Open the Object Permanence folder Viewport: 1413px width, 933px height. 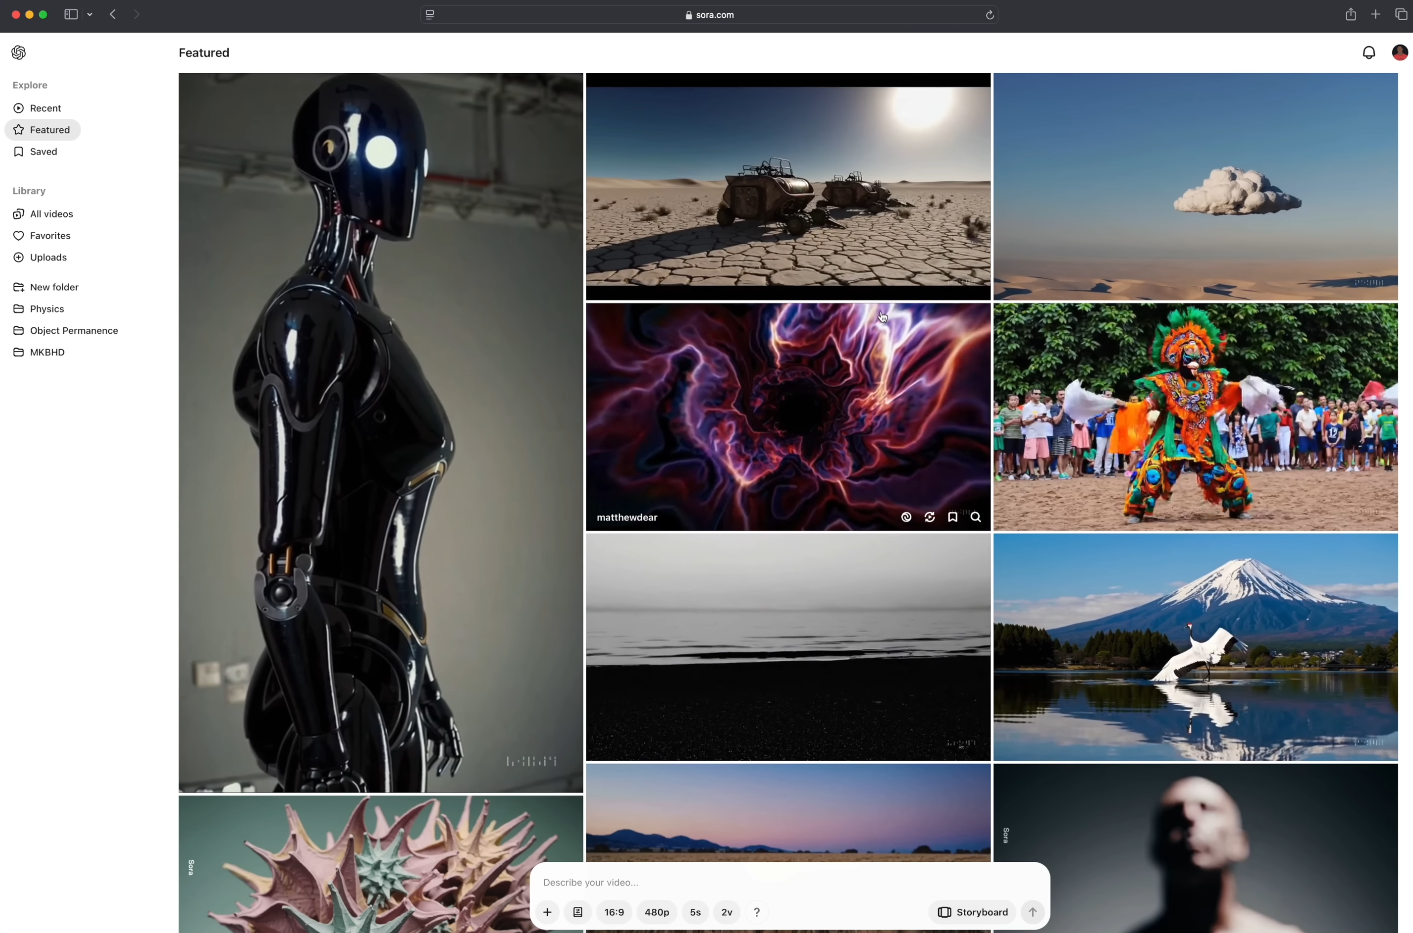pyautogui.click(x=73, y=331)
